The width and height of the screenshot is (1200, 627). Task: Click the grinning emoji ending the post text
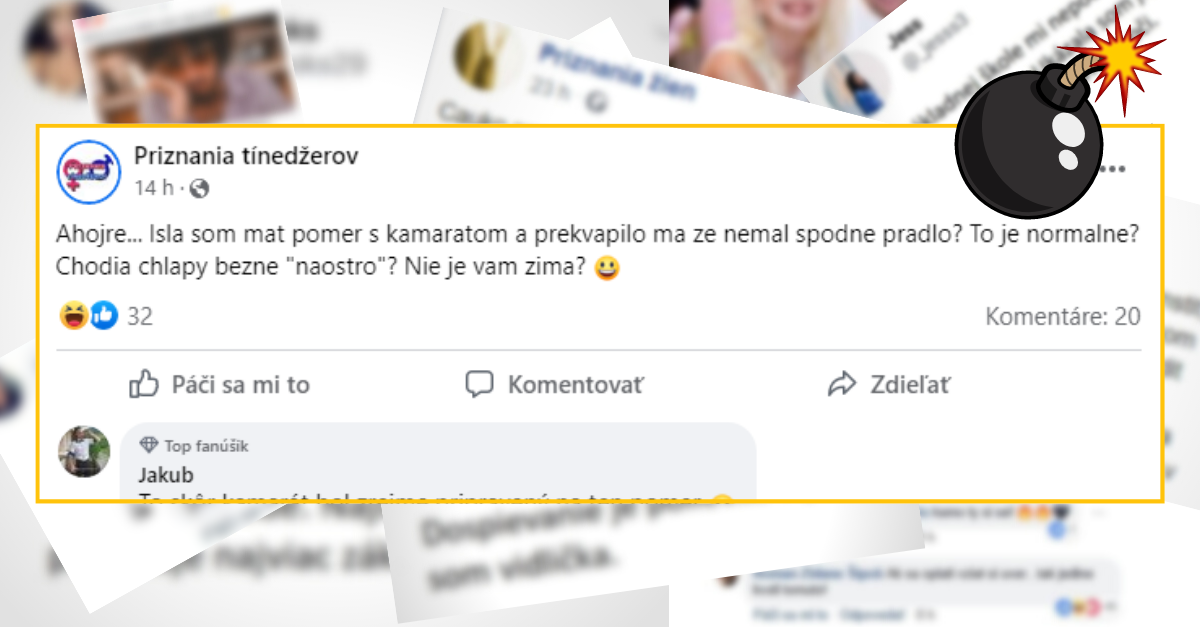pos(605,269)
